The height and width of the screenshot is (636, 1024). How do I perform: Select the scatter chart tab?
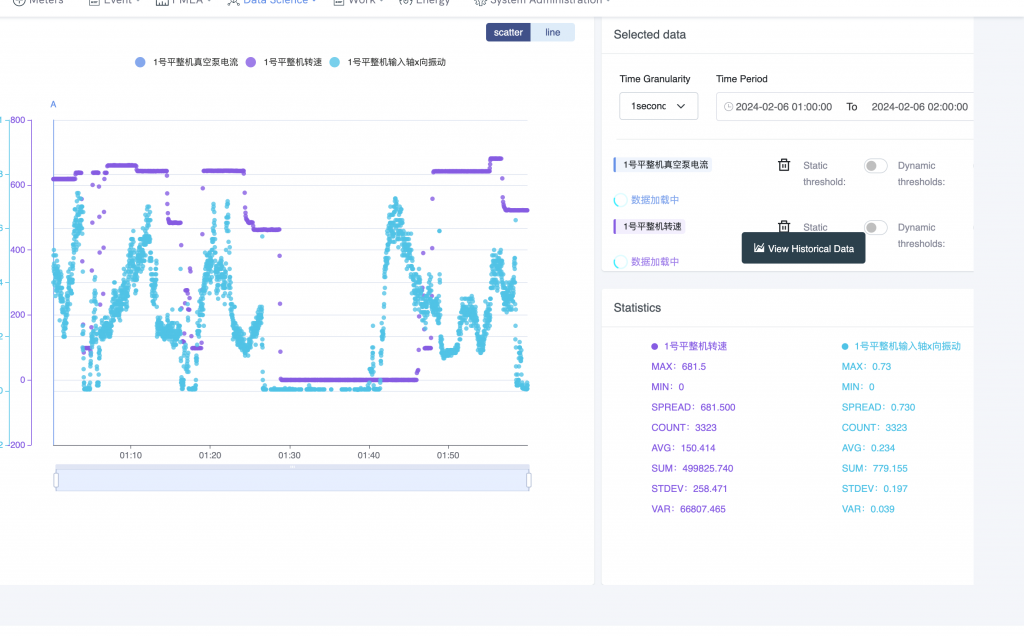(508, 33)
